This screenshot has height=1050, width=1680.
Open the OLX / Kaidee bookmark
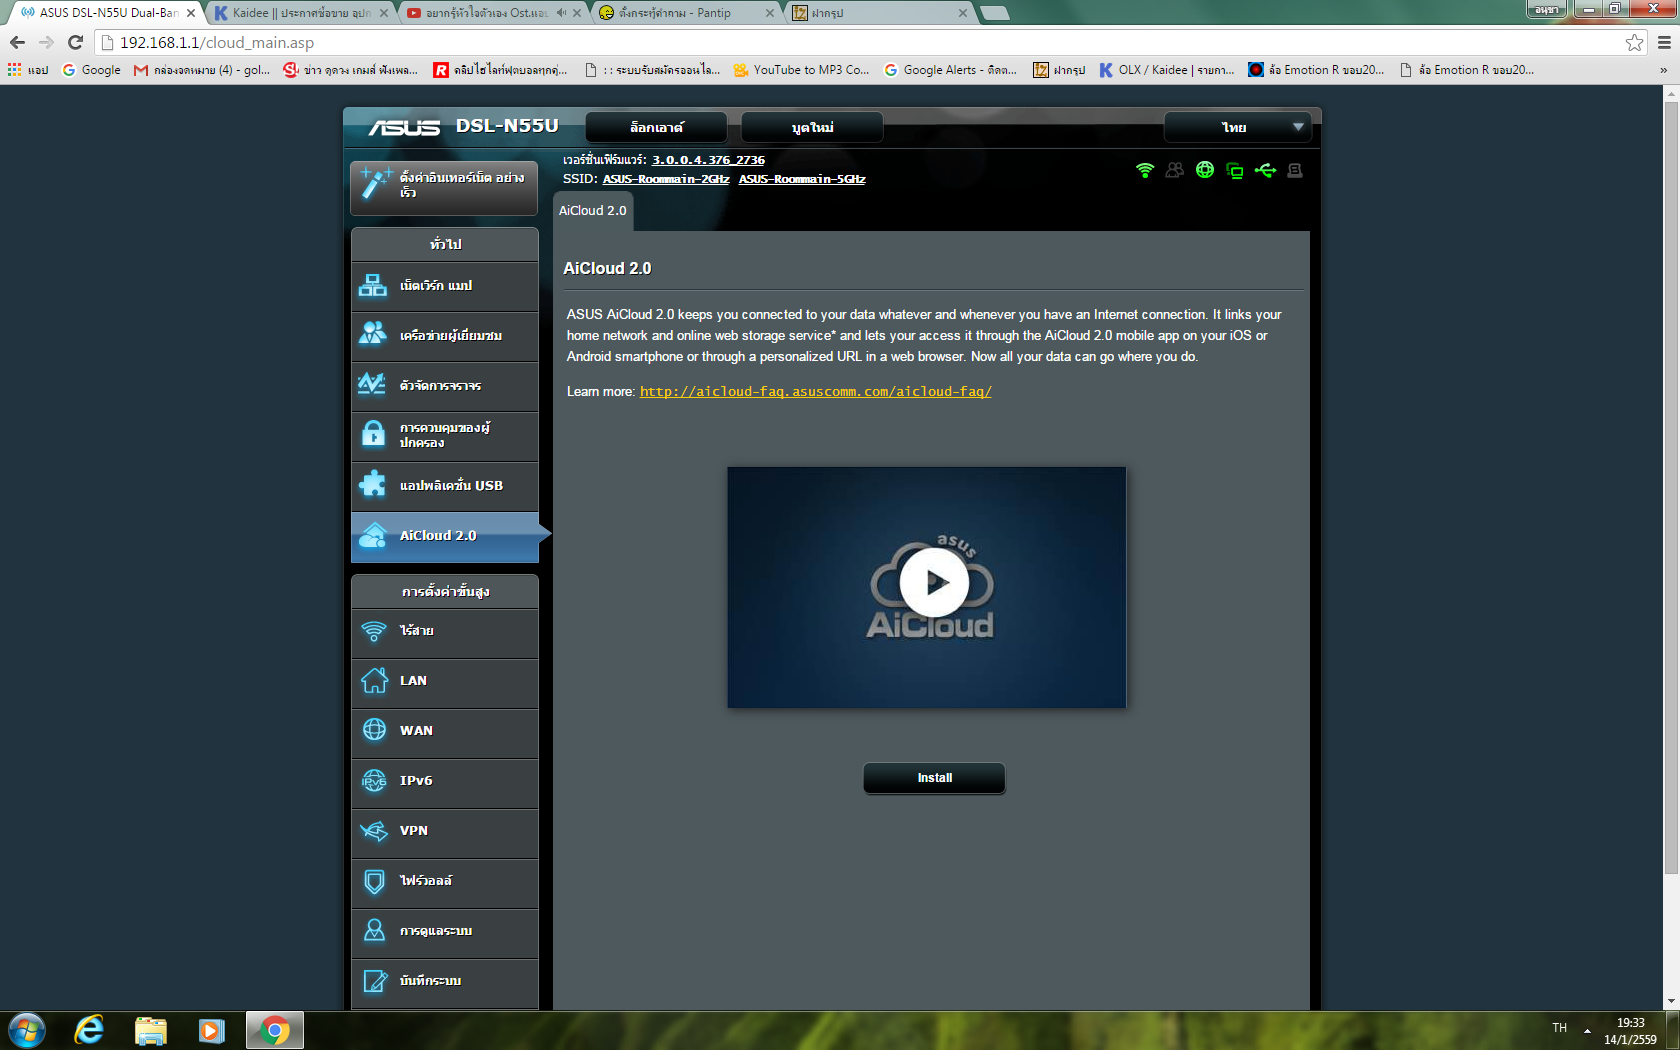(1167, 70)
